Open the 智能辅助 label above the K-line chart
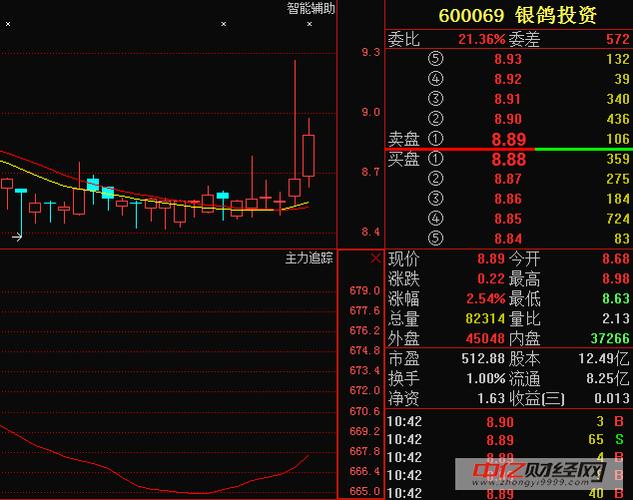 coord(311,8)
